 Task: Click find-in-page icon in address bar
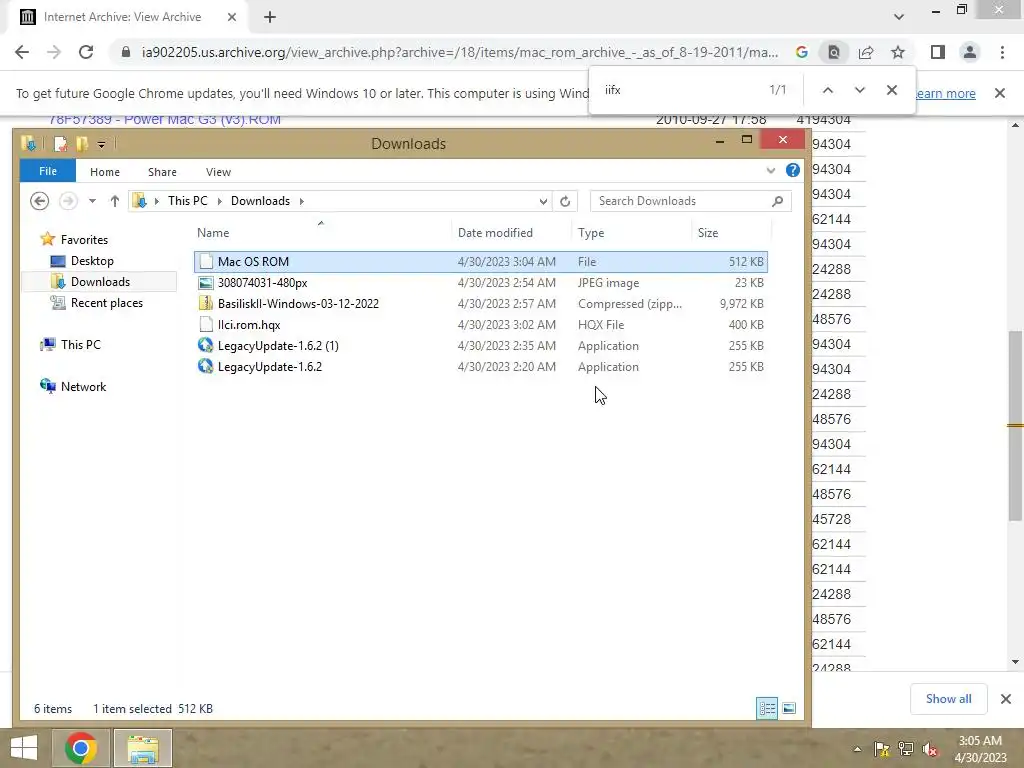(834, 52)
